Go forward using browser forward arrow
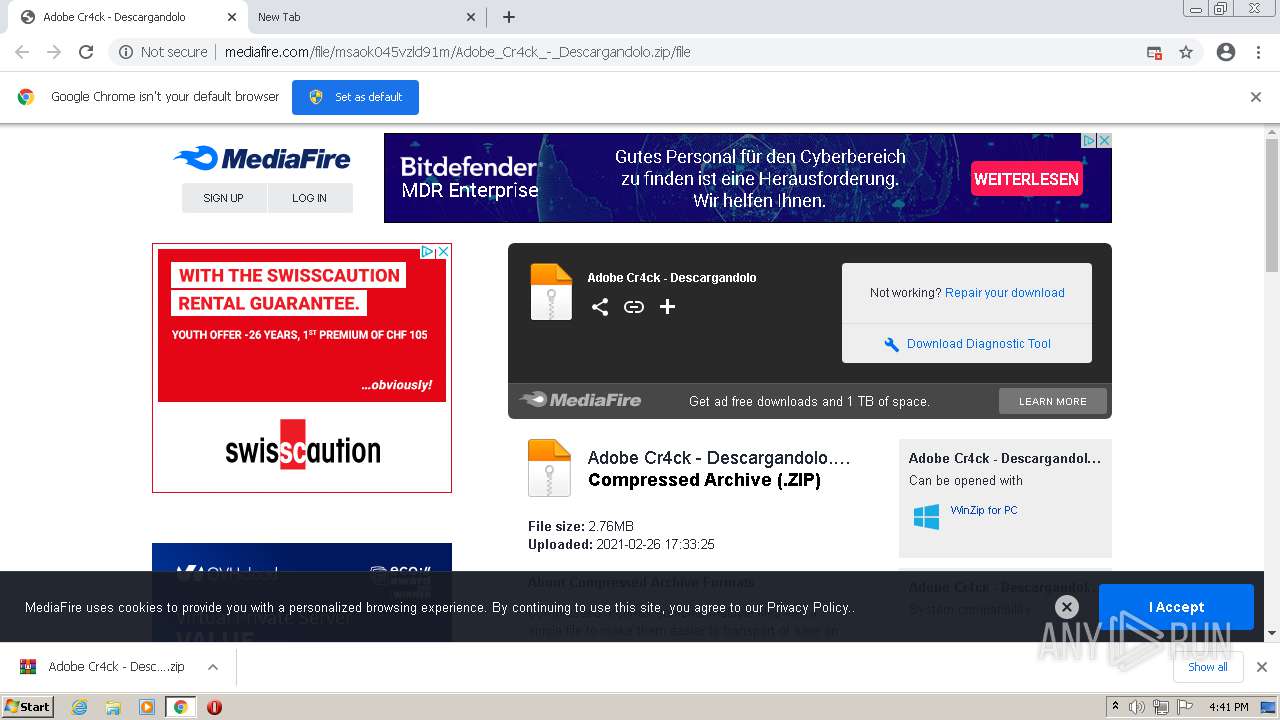The image size is (1280, 720). (54, 52)
